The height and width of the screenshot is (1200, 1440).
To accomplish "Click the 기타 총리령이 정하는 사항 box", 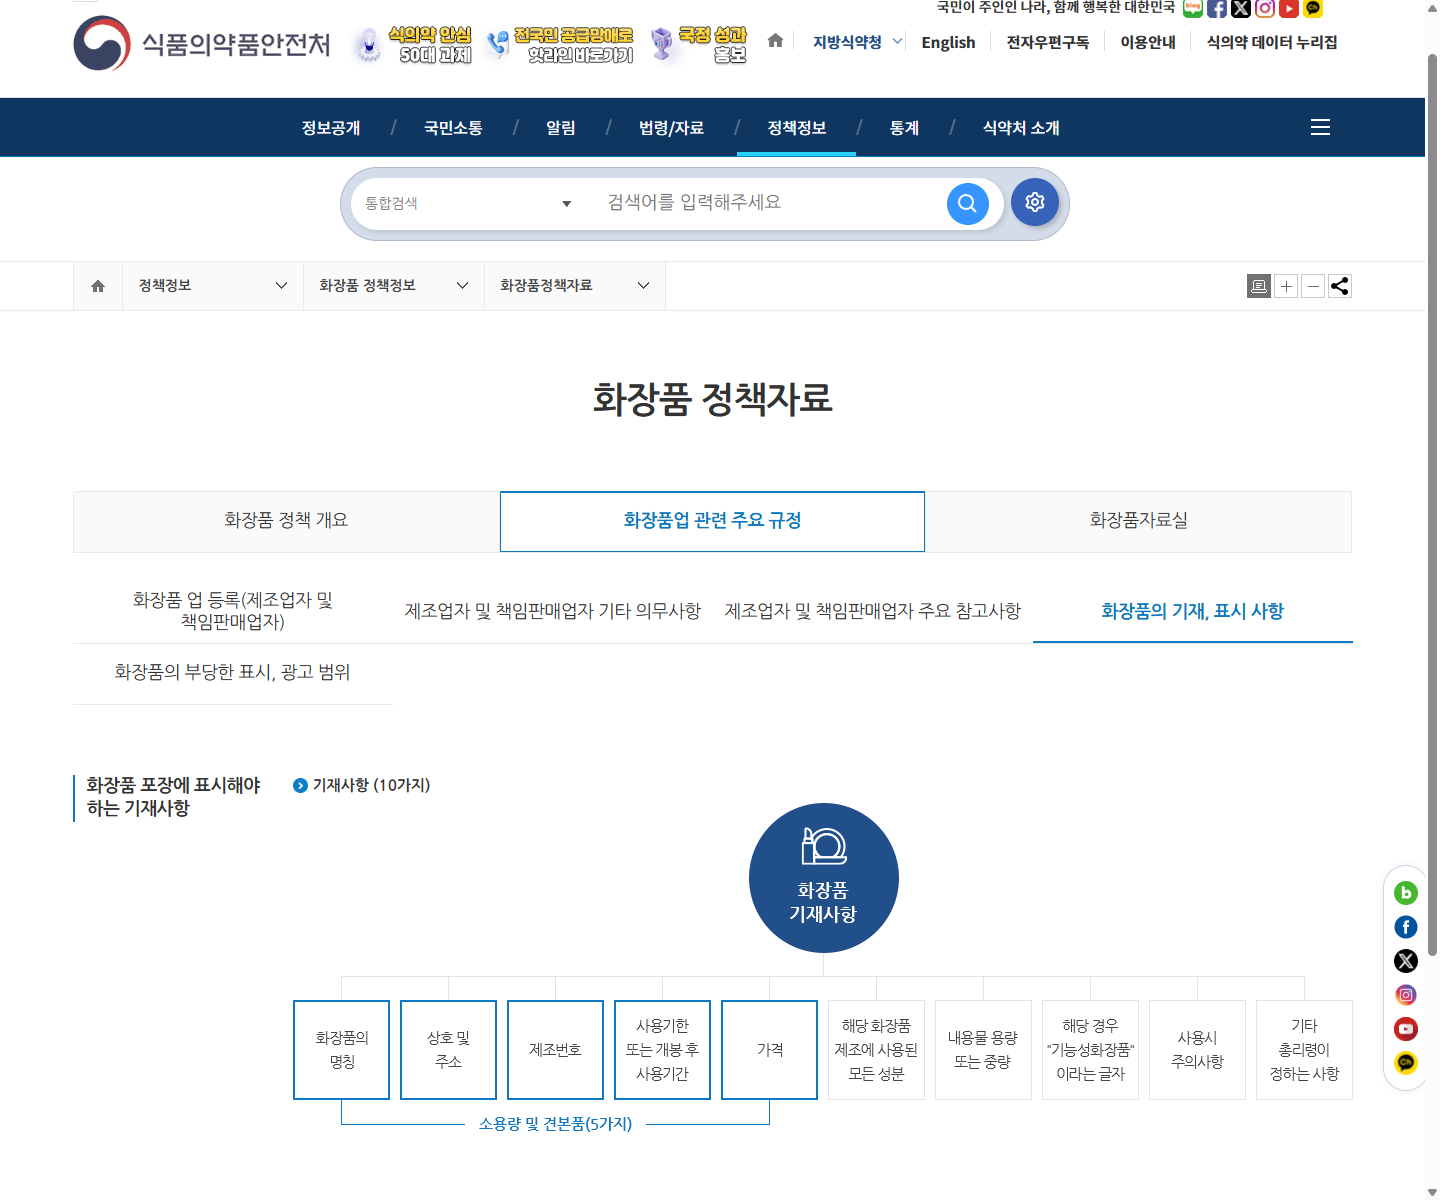I will 1304,1050.
